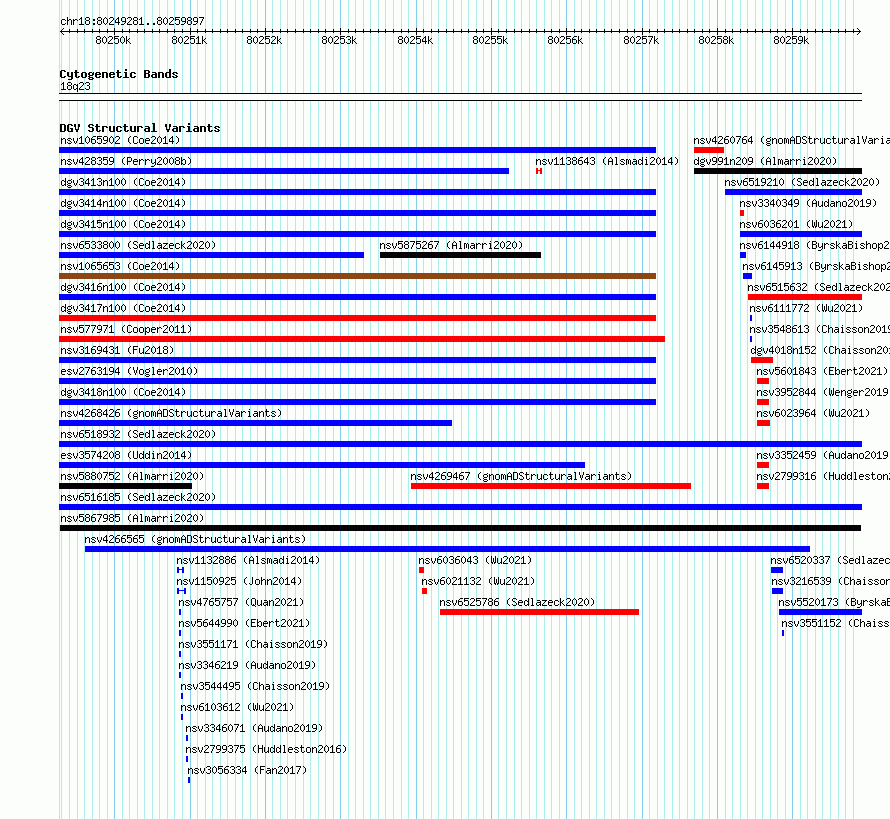Click the black bar of dgv991n209 (Almarri2020)
The height and width of the screenshot is (819, 890).
pos(778,171)
